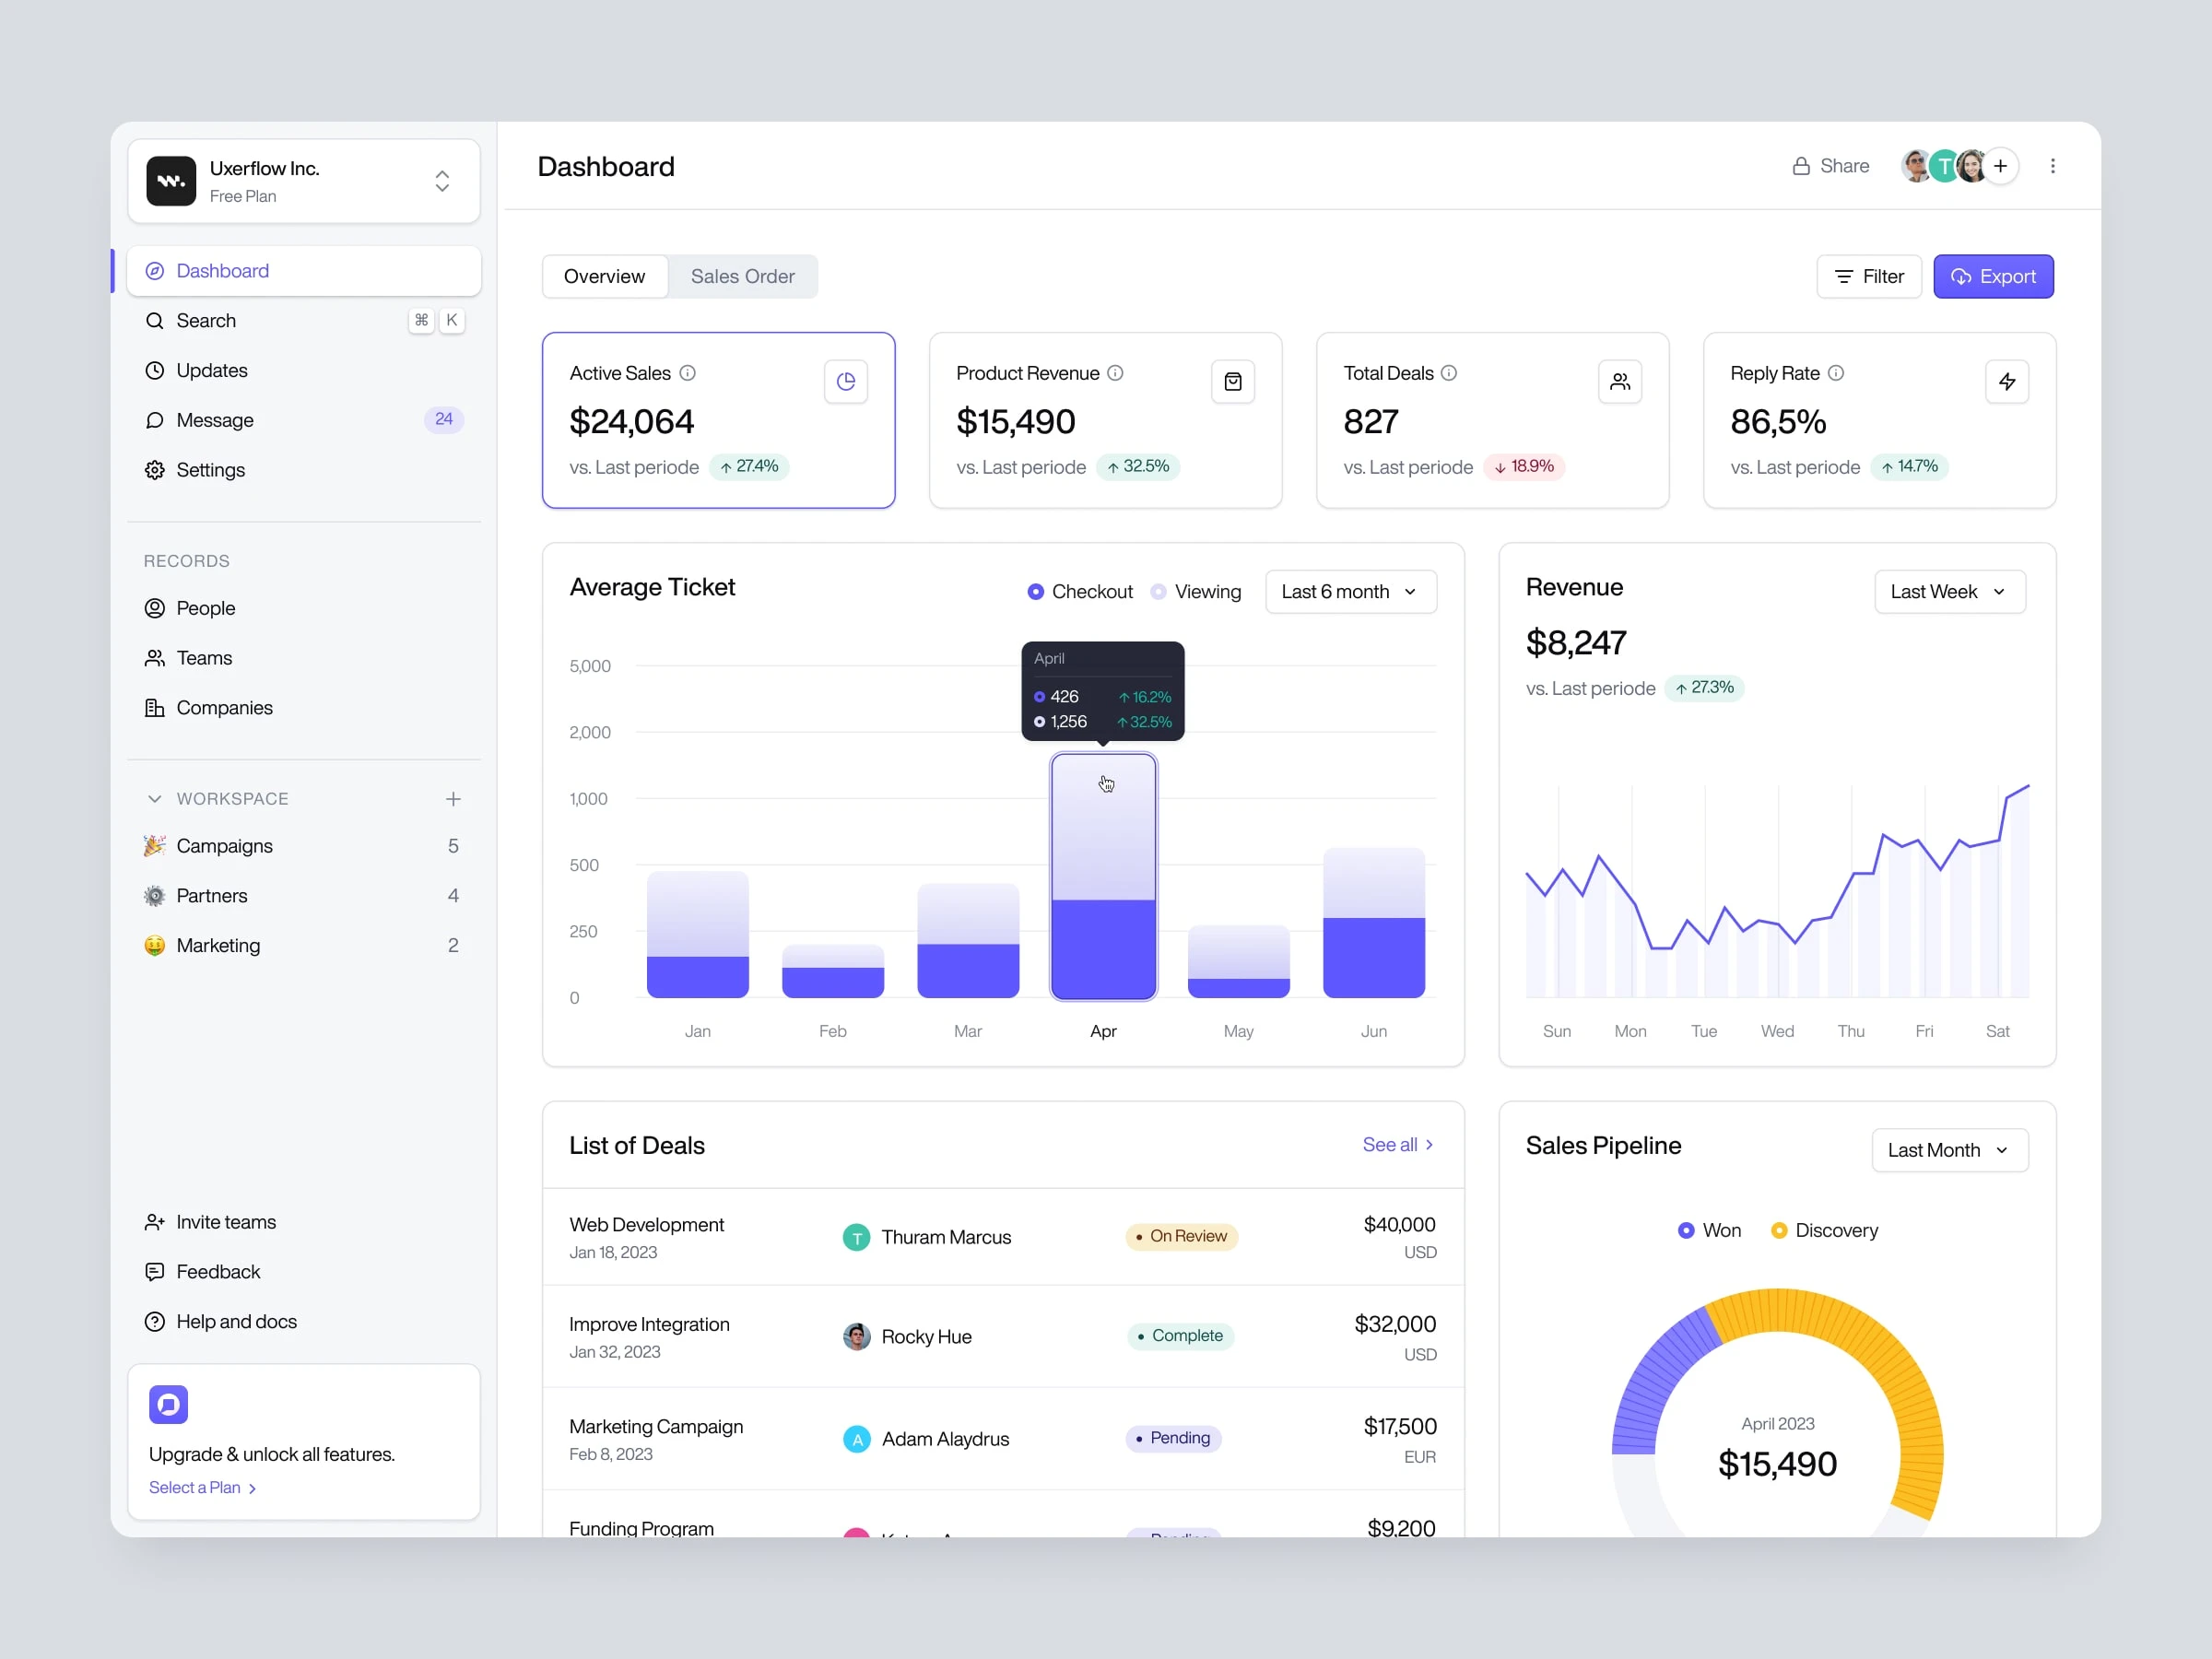Viewport: 2212px width, 1659px height.
Task: Click the info icon next to Active Sales
Action: 687,373
